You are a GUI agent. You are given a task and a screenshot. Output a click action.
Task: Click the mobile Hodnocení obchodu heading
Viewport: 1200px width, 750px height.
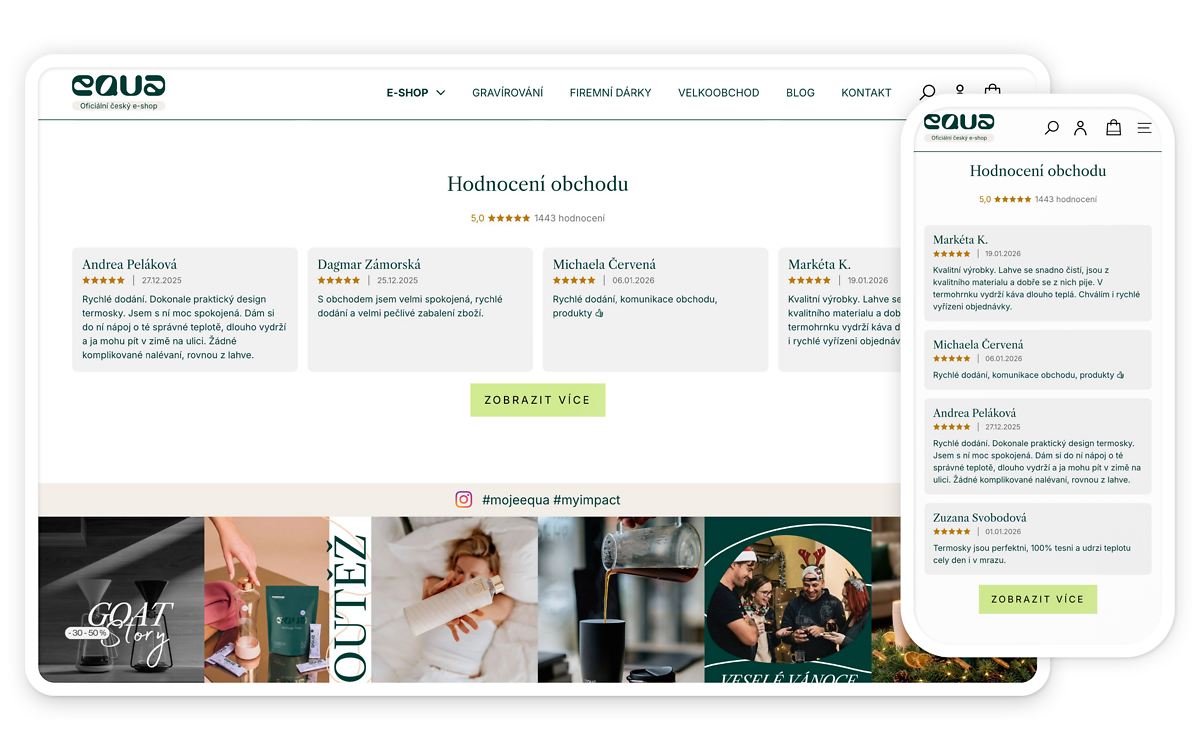coord(1038,171)
